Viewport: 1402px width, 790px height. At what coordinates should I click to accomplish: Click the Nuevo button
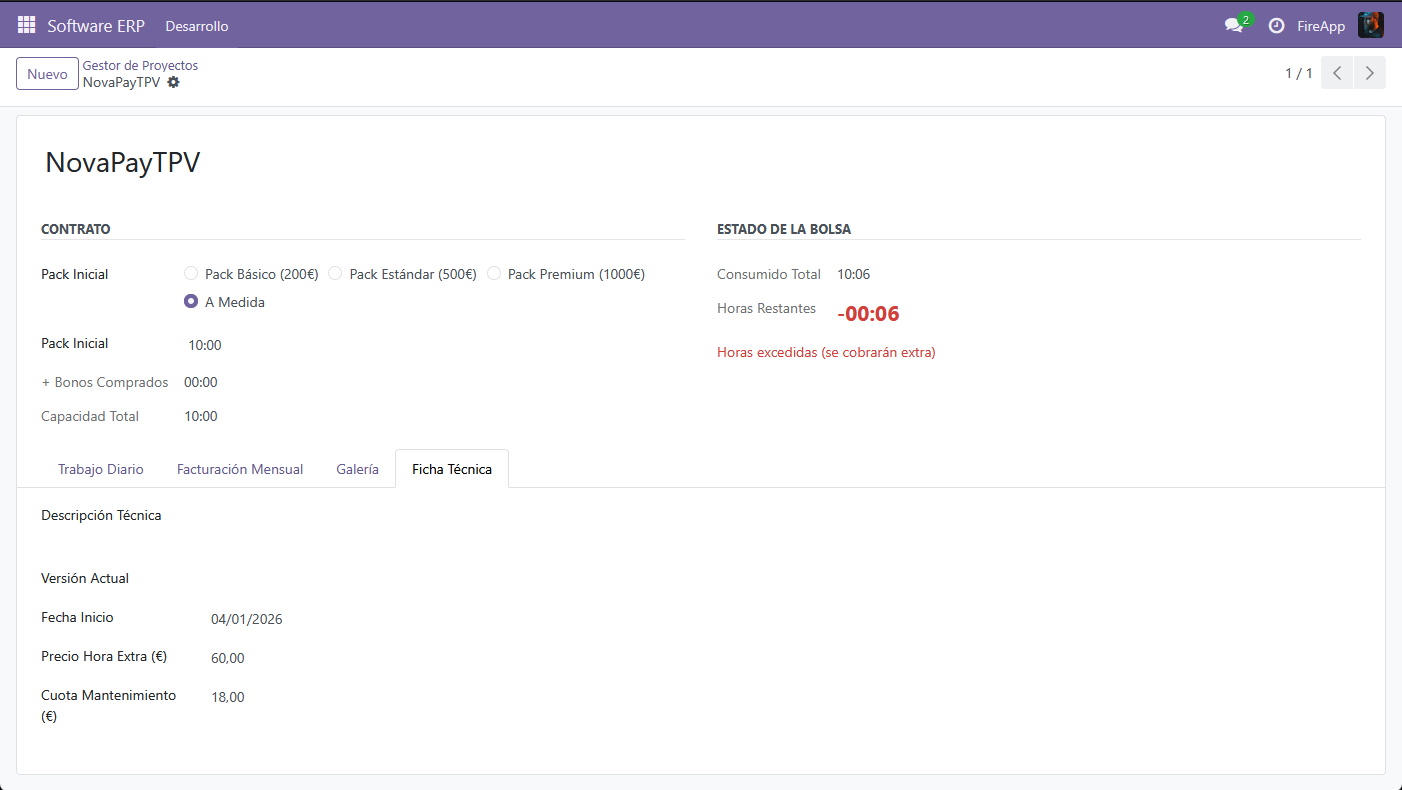(x=47, y=74)
